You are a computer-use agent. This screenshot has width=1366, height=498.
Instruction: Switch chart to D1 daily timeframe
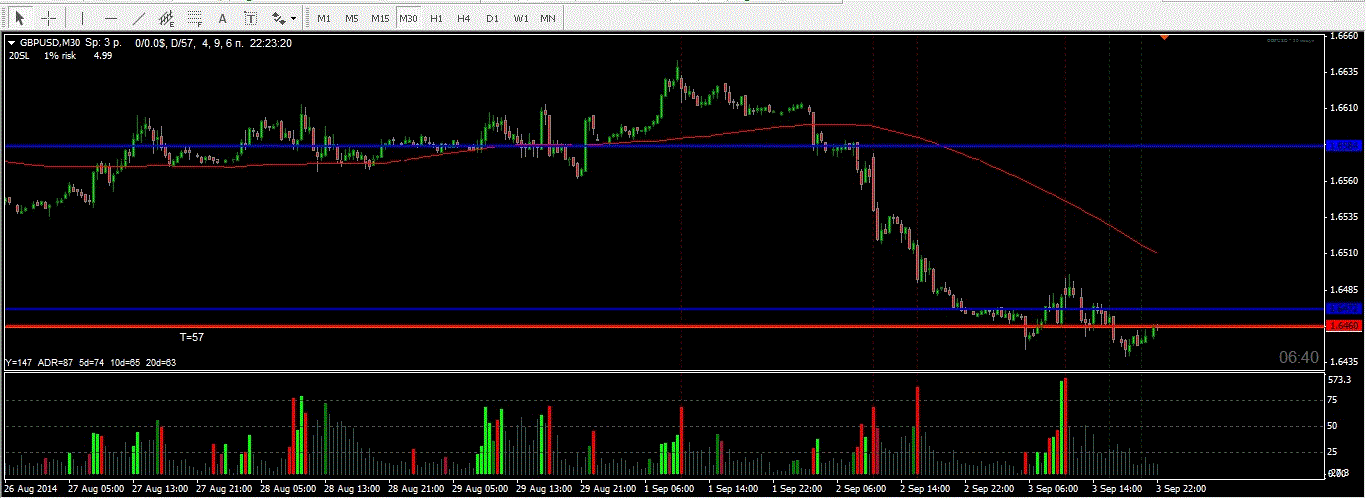[492, 18]
